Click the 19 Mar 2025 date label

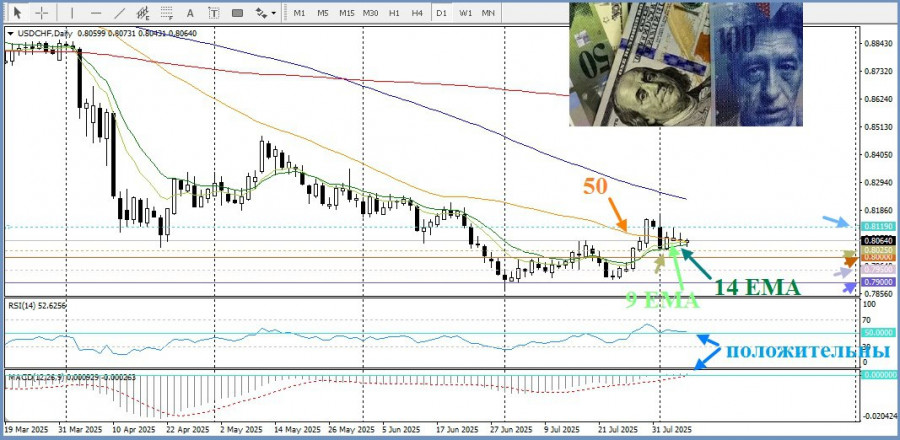coord(27,429)
